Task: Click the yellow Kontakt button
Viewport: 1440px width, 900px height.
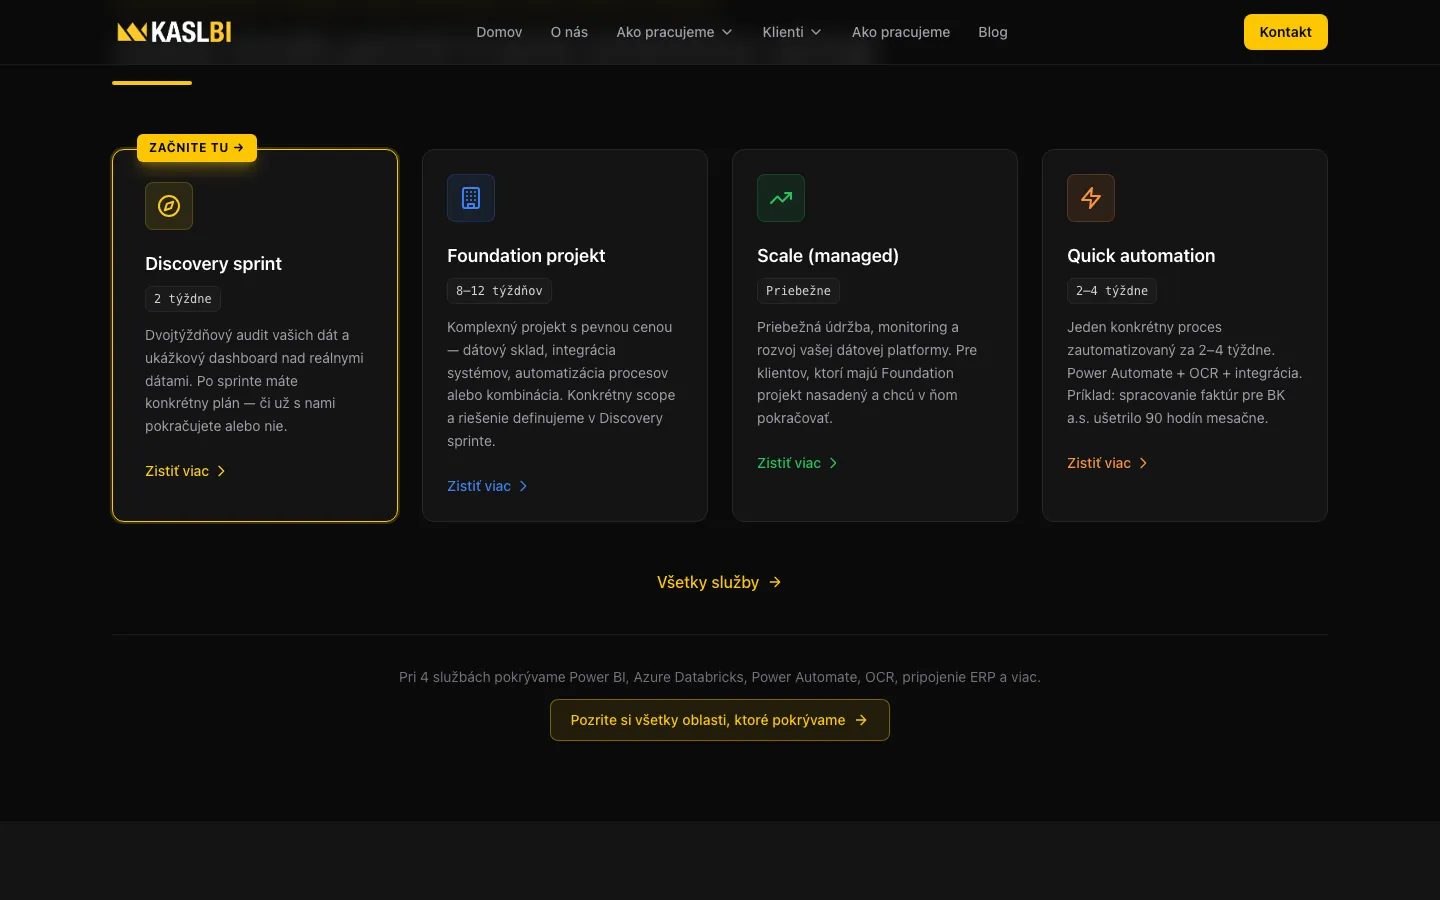Action: tap(1285, 32)
